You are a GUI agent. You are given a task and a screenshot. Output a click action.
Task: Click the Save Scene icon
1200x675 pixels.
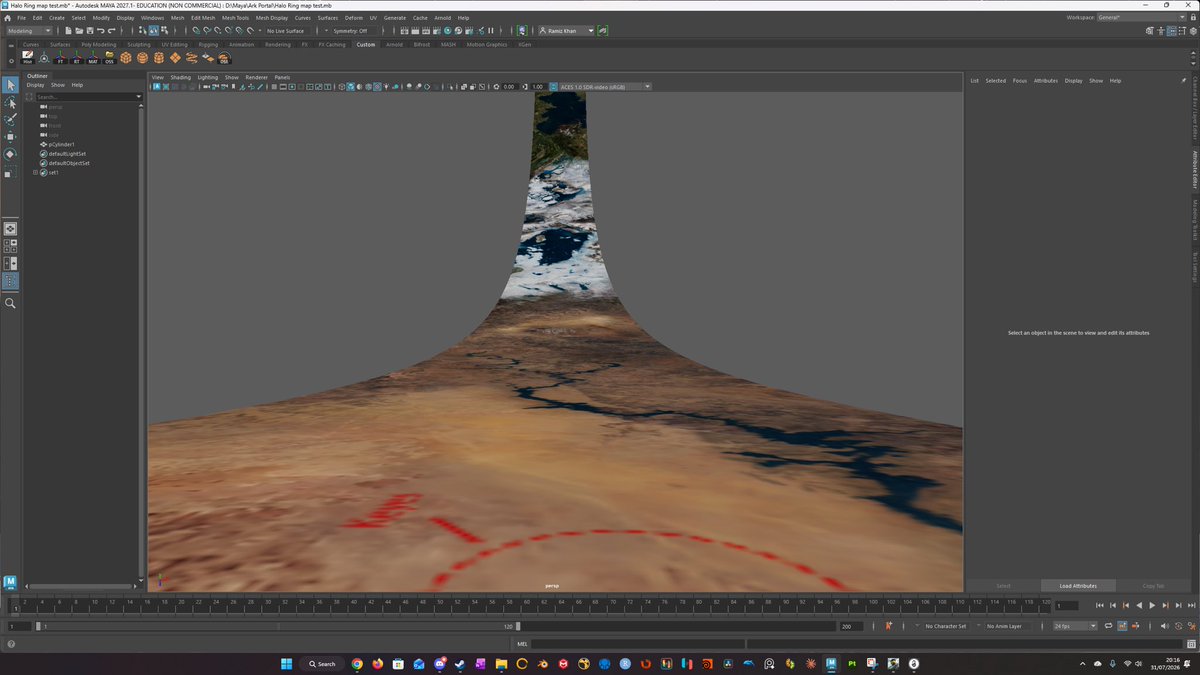89,31
